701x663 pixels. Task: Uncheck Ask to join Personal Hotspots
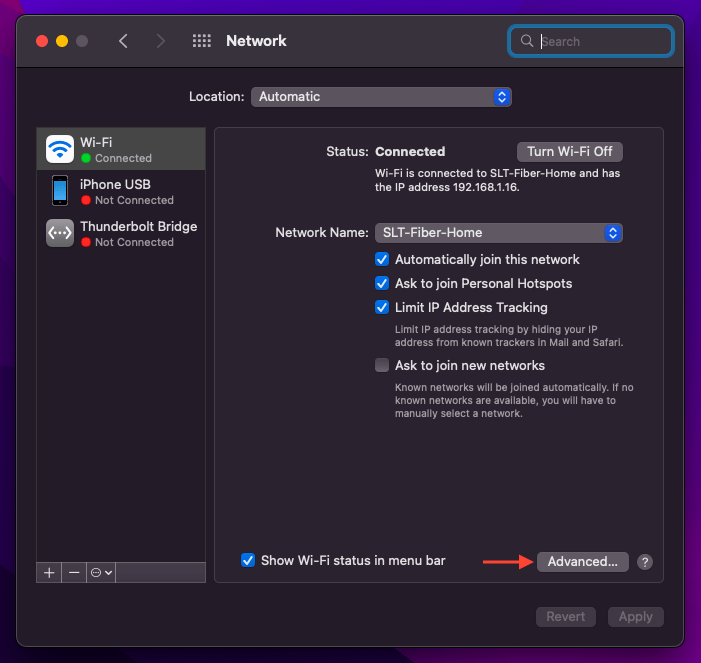coord(382,283)
